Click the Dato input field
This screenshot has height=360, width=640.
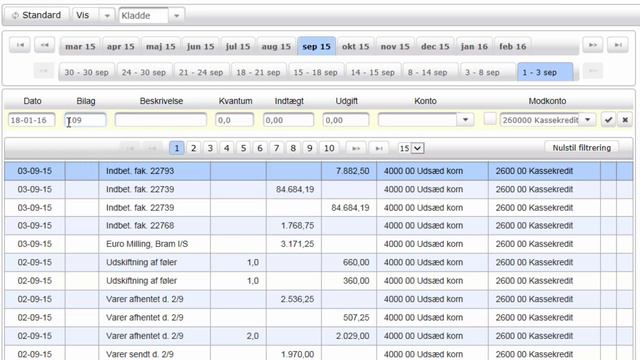[31, 120]
